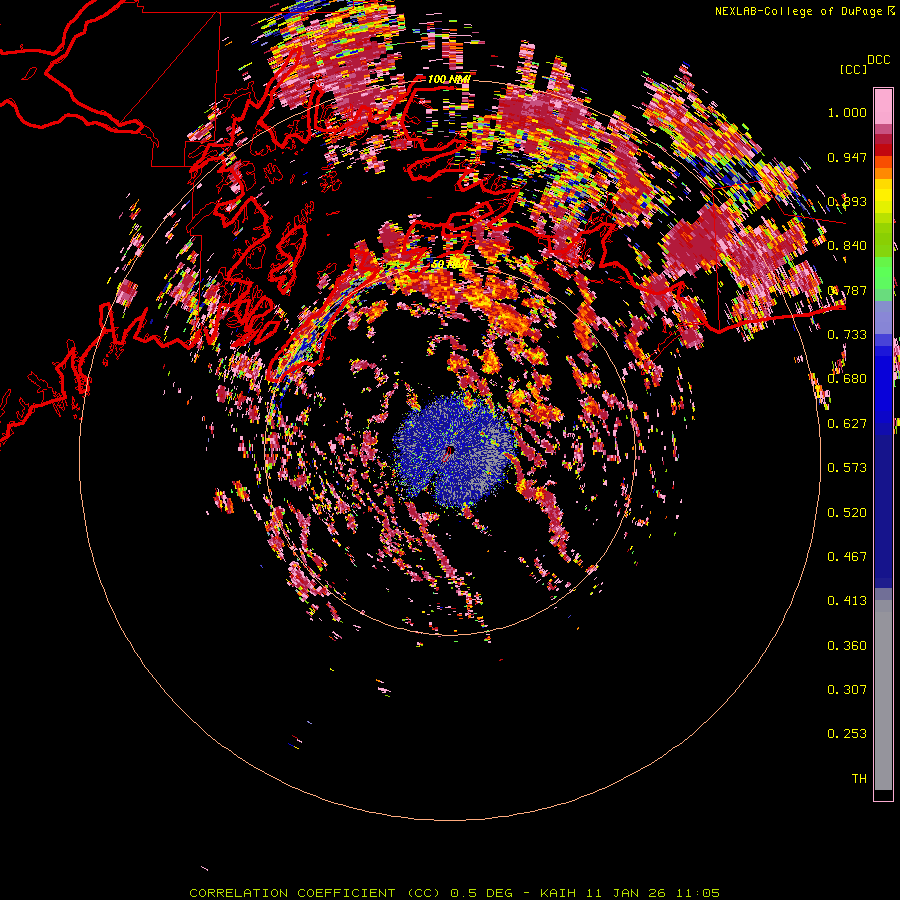Select the 0.893 legend value
This screenshot has height=900, width=900.
[x=847, y=201]
